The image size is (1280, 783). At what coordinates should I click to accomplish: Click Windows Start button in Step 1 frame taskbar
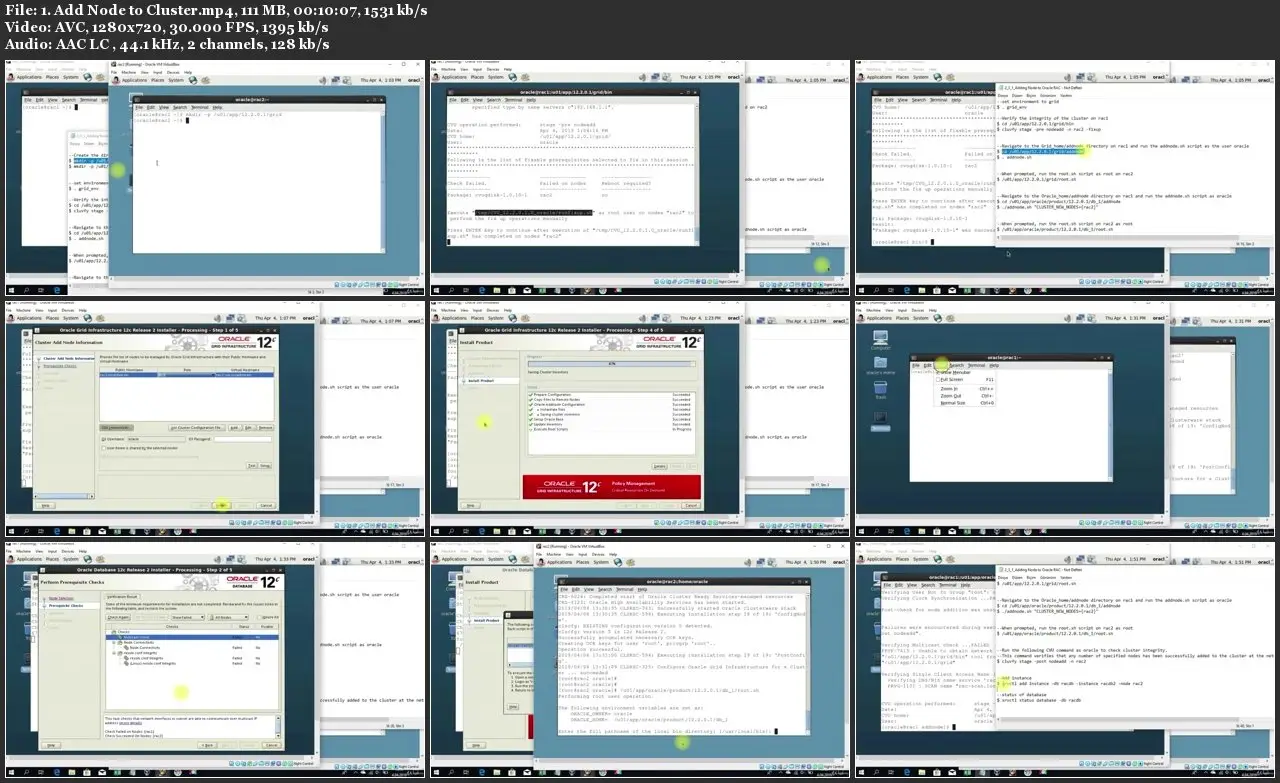point(10,531)
